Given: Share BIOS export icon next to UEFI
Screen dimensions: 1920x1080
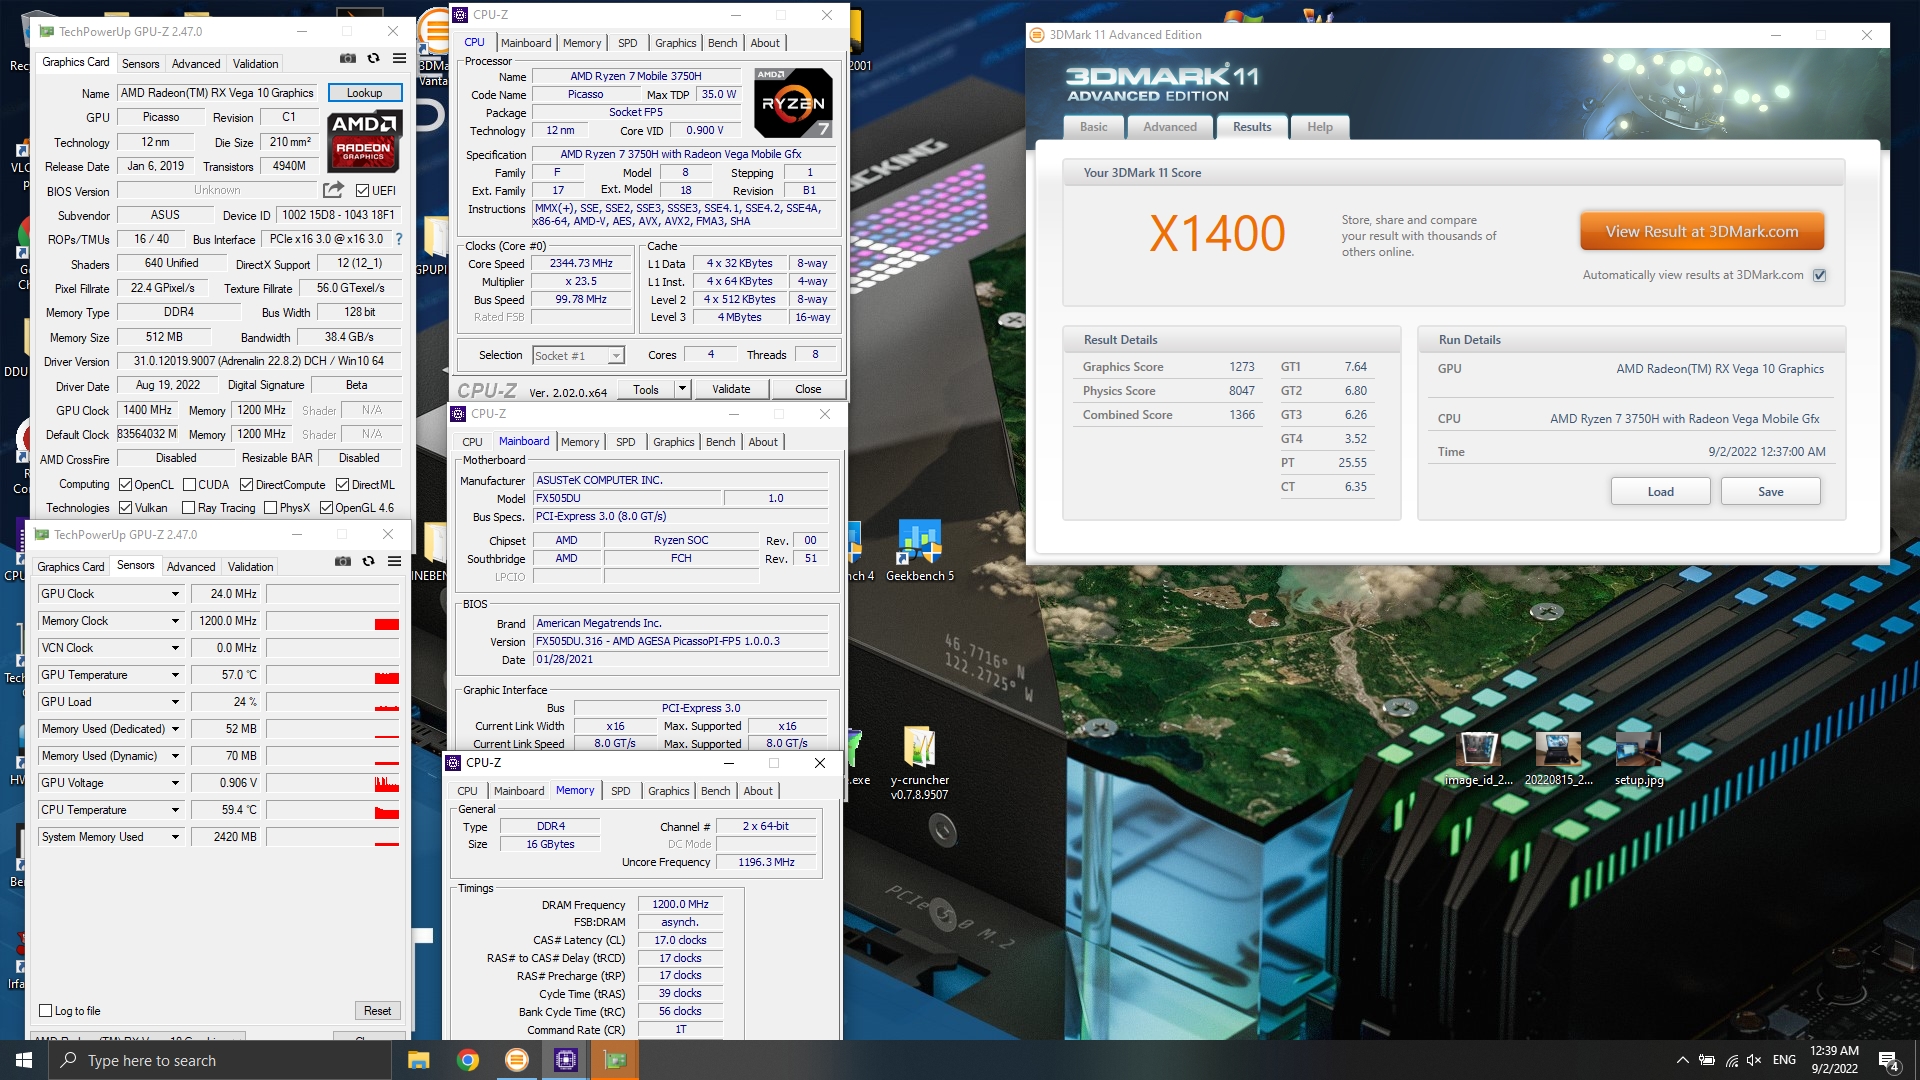Looking at the screenshot, I should (333, 190).
